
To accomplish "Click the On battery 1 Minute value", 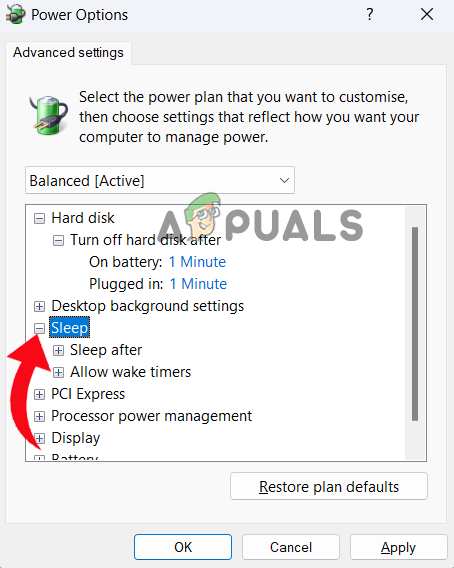I will pyautogui.click(x=197, y=262).
